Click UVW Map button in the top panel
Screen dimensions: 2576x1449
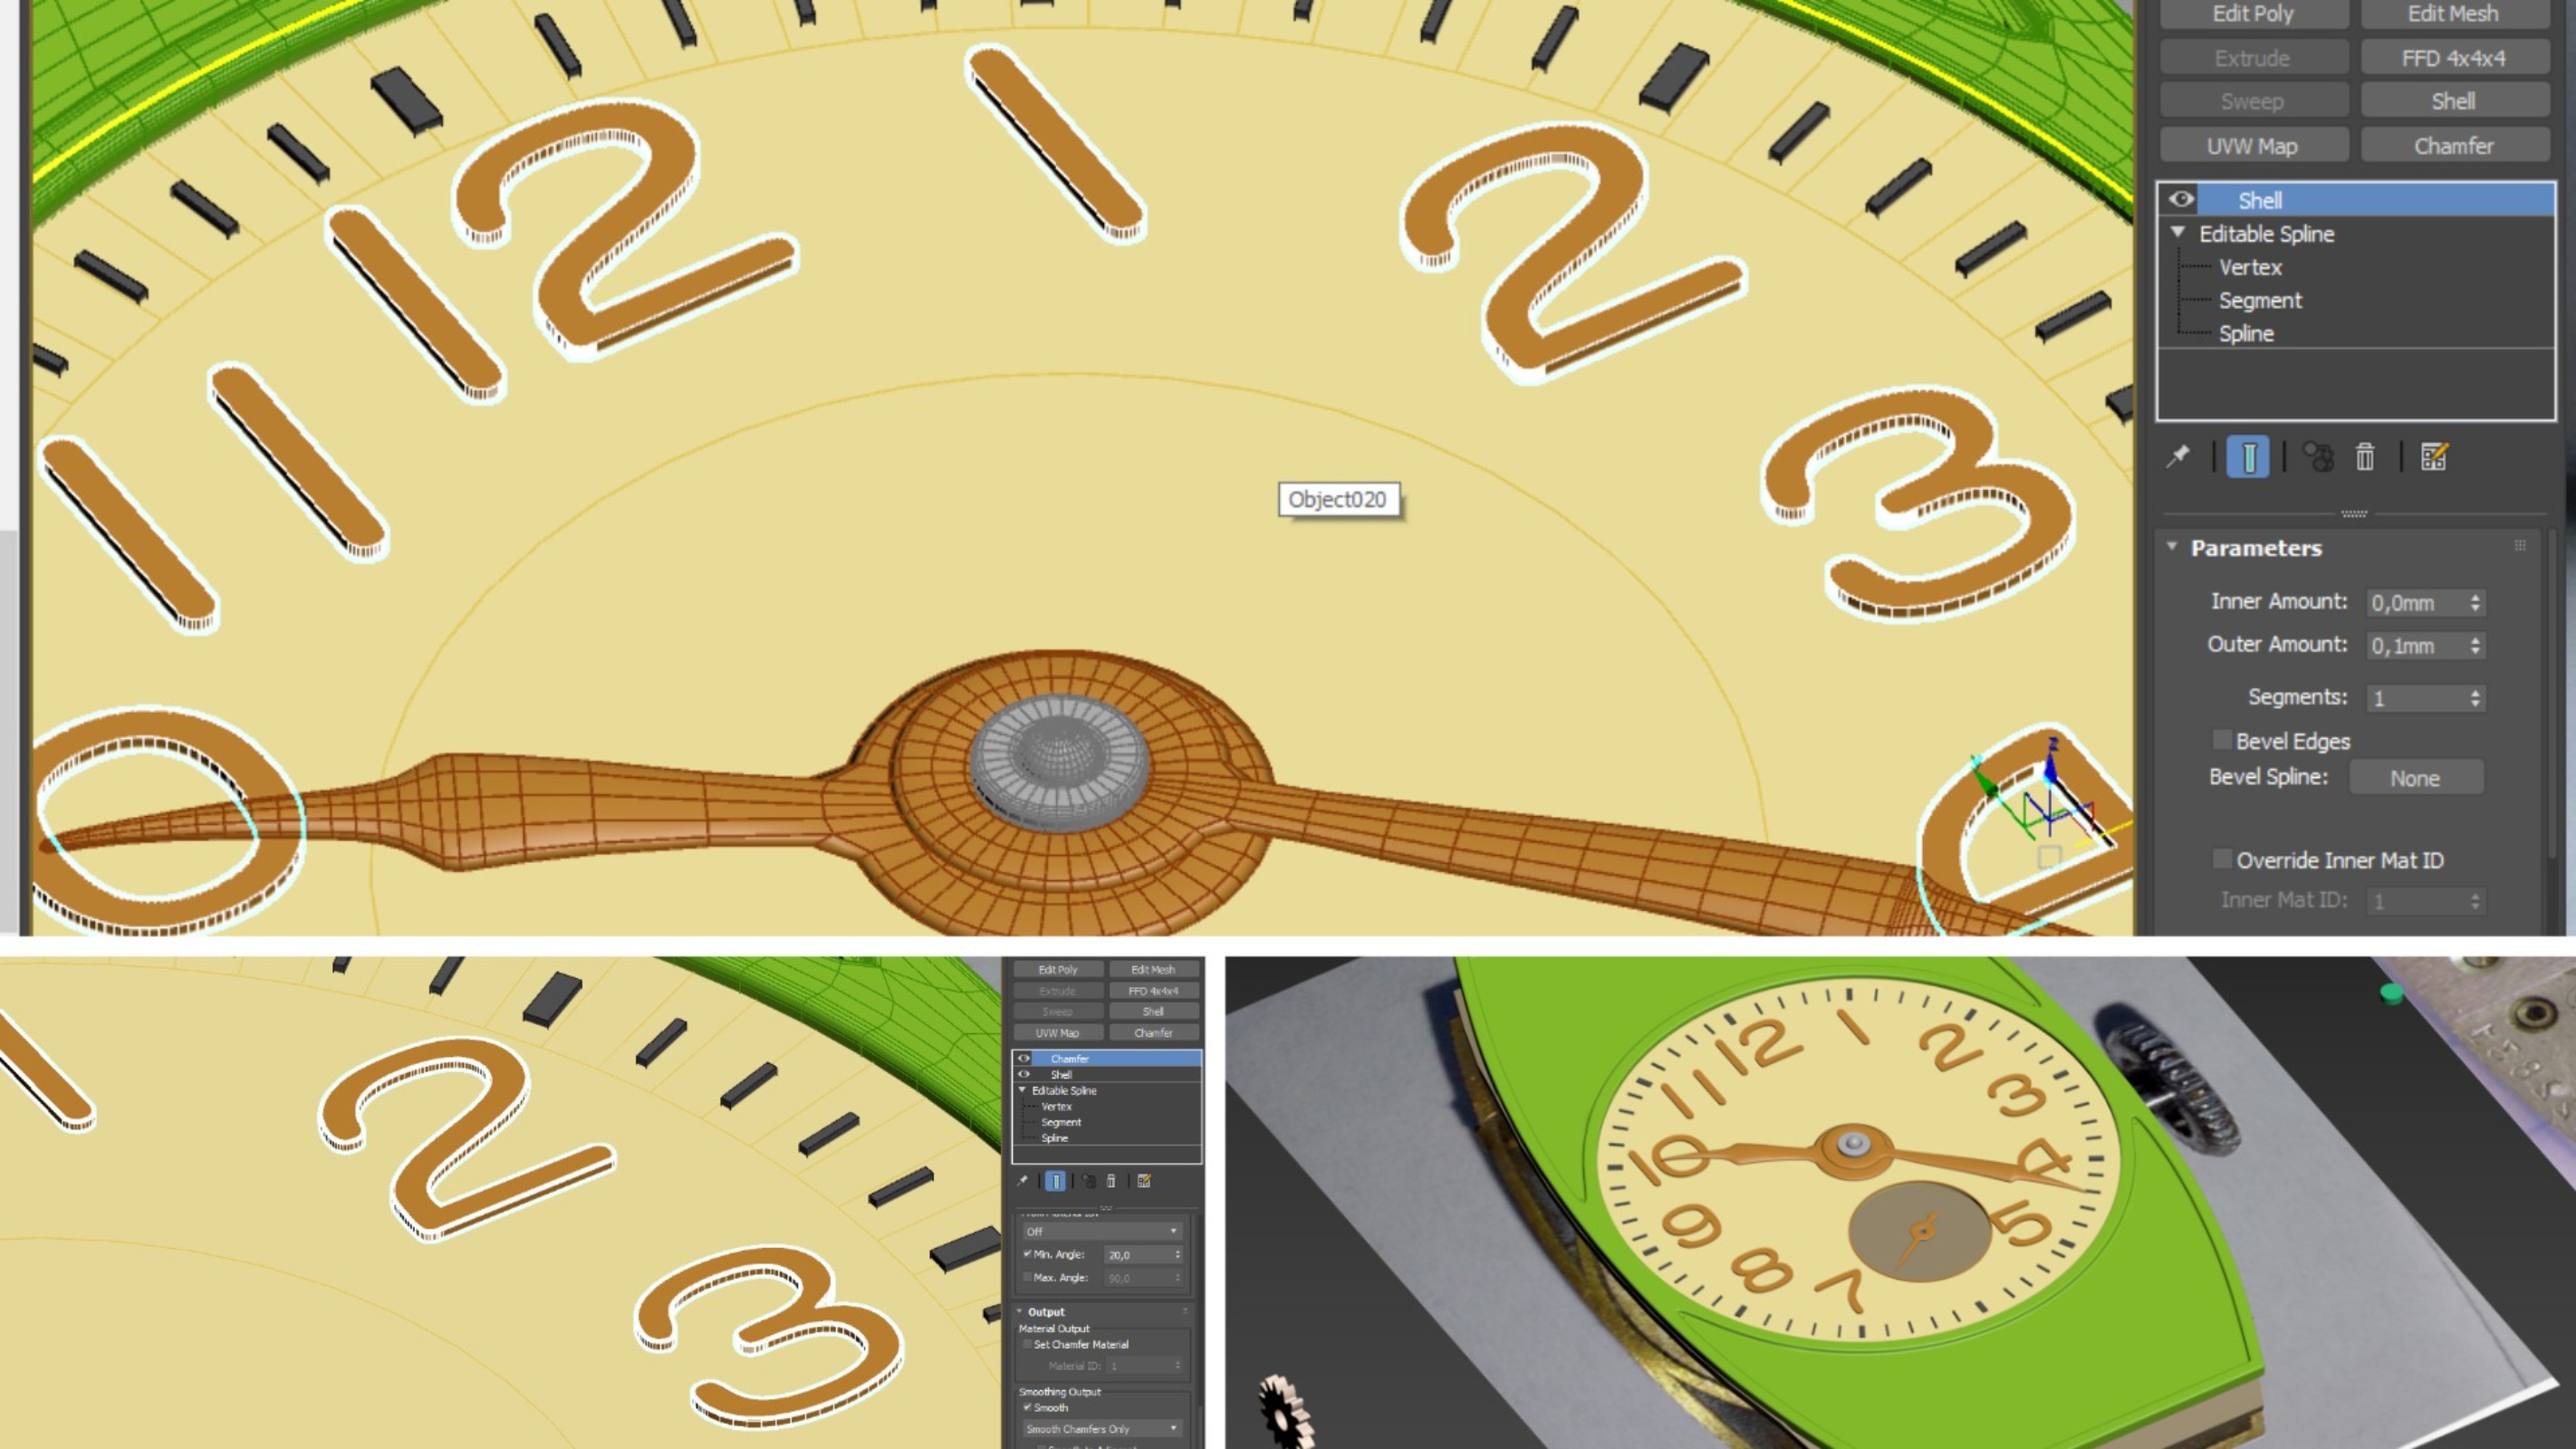pyautogui.click(x=2253, y=146)
